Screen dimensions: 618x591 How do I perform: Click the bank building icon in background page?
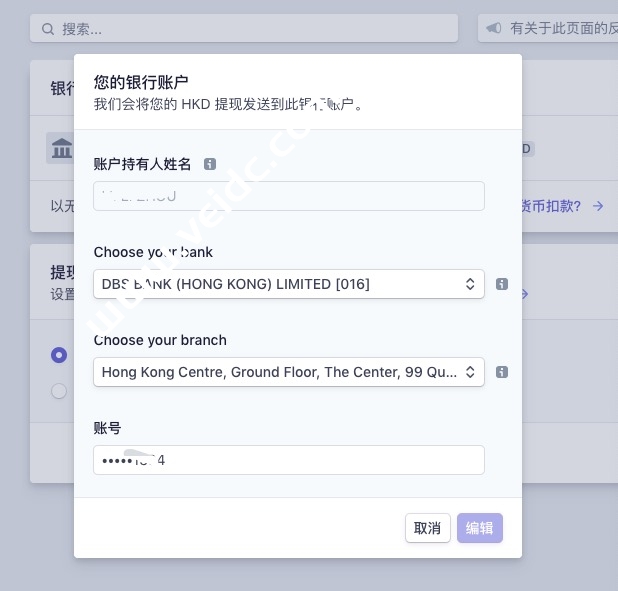click(60, 148)
